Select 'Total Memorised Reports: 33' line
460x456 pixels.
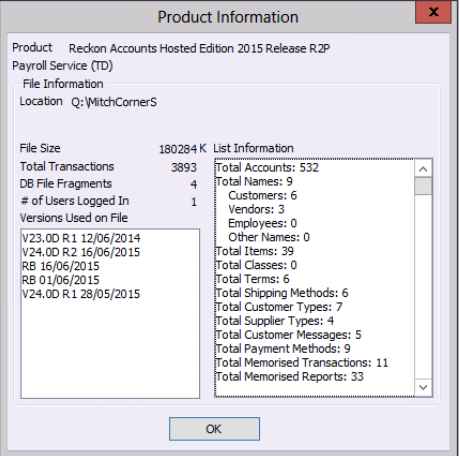click(290, 377)
